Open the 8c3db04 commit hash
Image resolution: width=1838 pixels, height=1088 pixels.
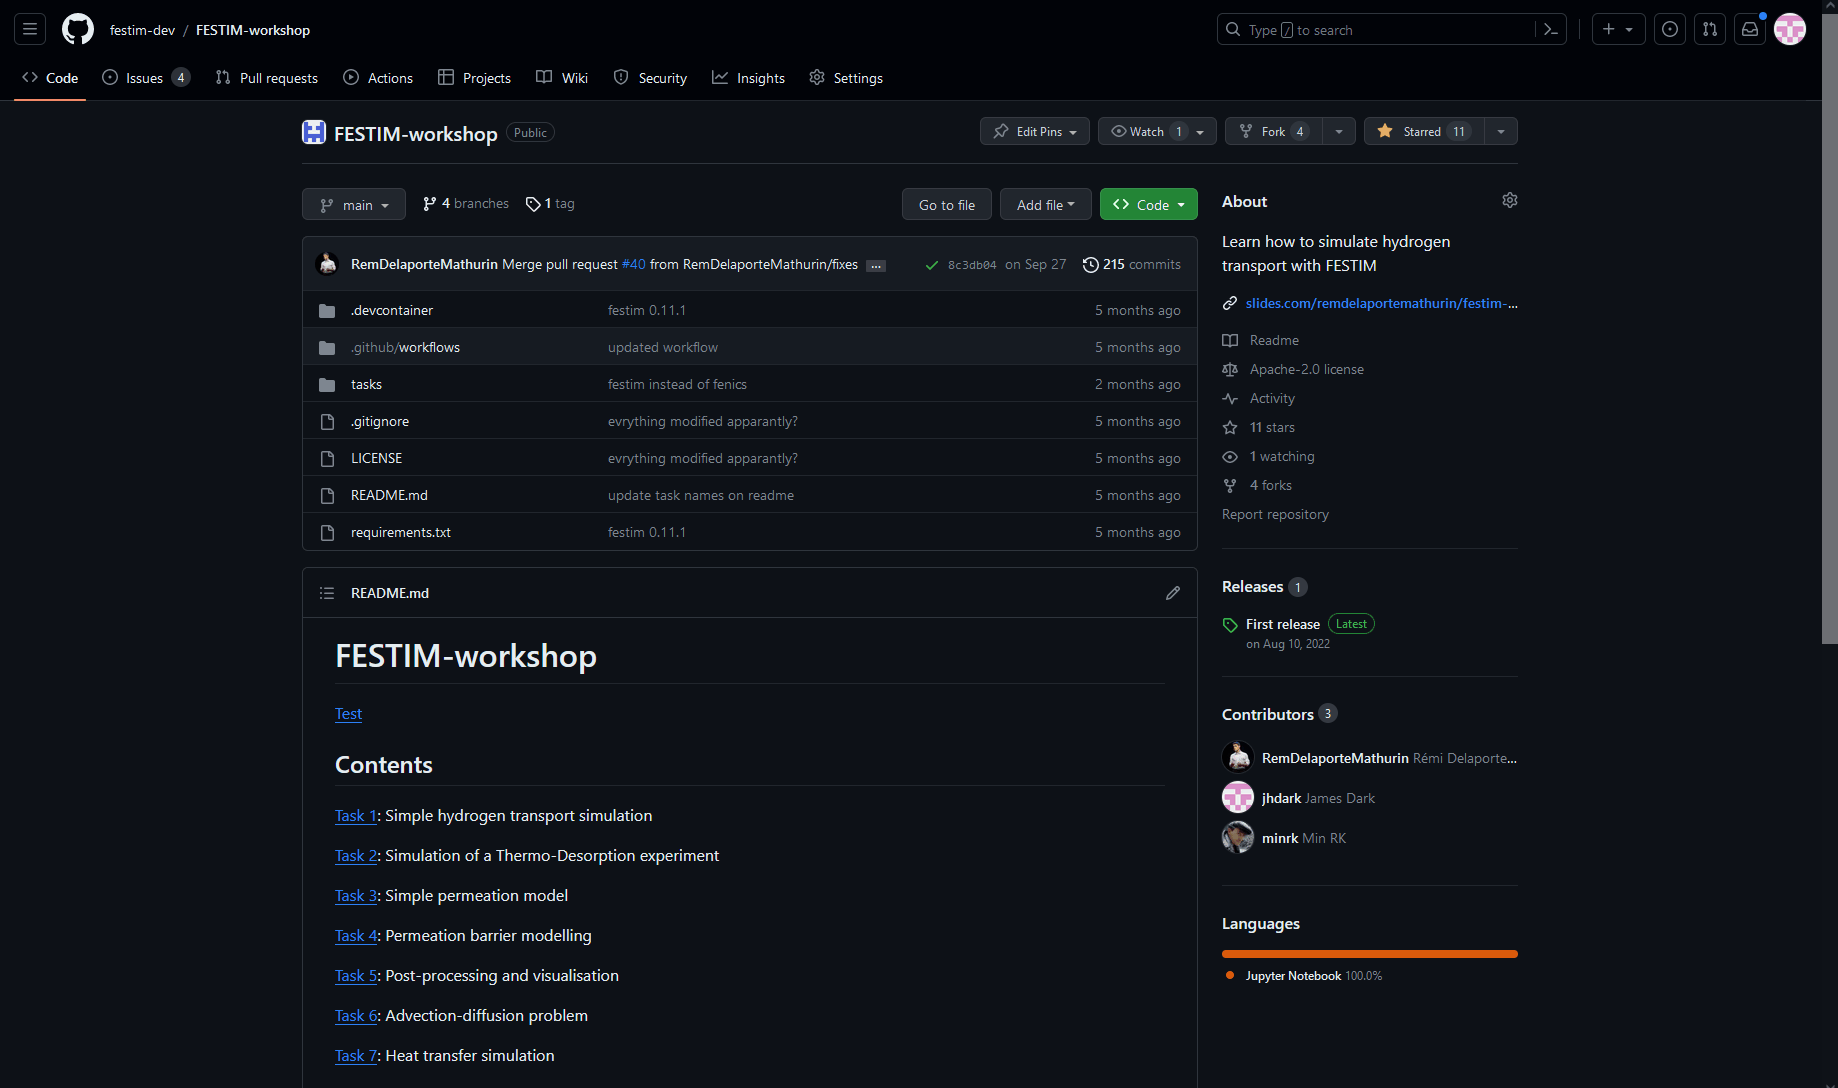tap(972, 266)
